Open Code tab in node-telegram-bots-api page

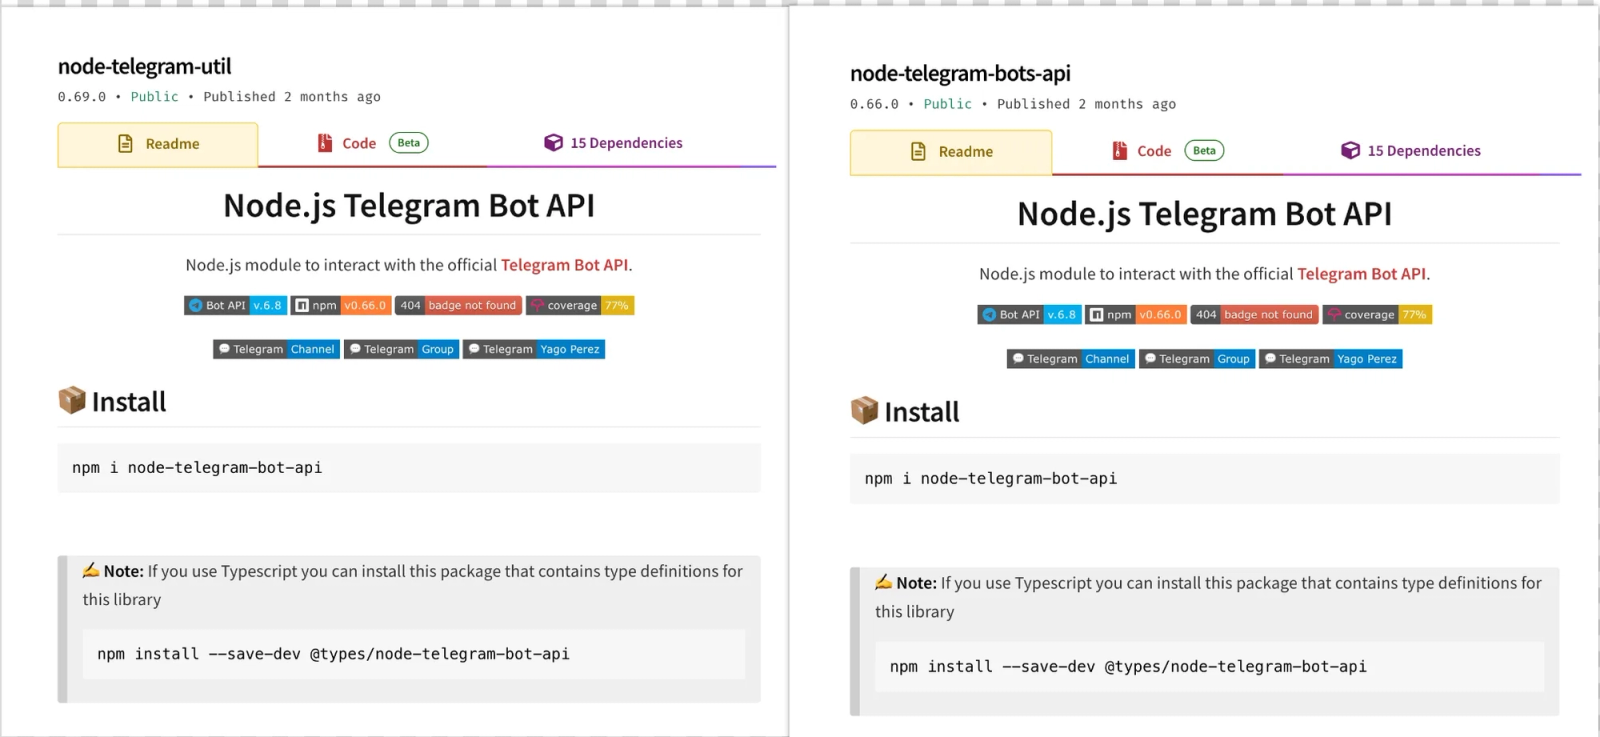(1168, 151)
